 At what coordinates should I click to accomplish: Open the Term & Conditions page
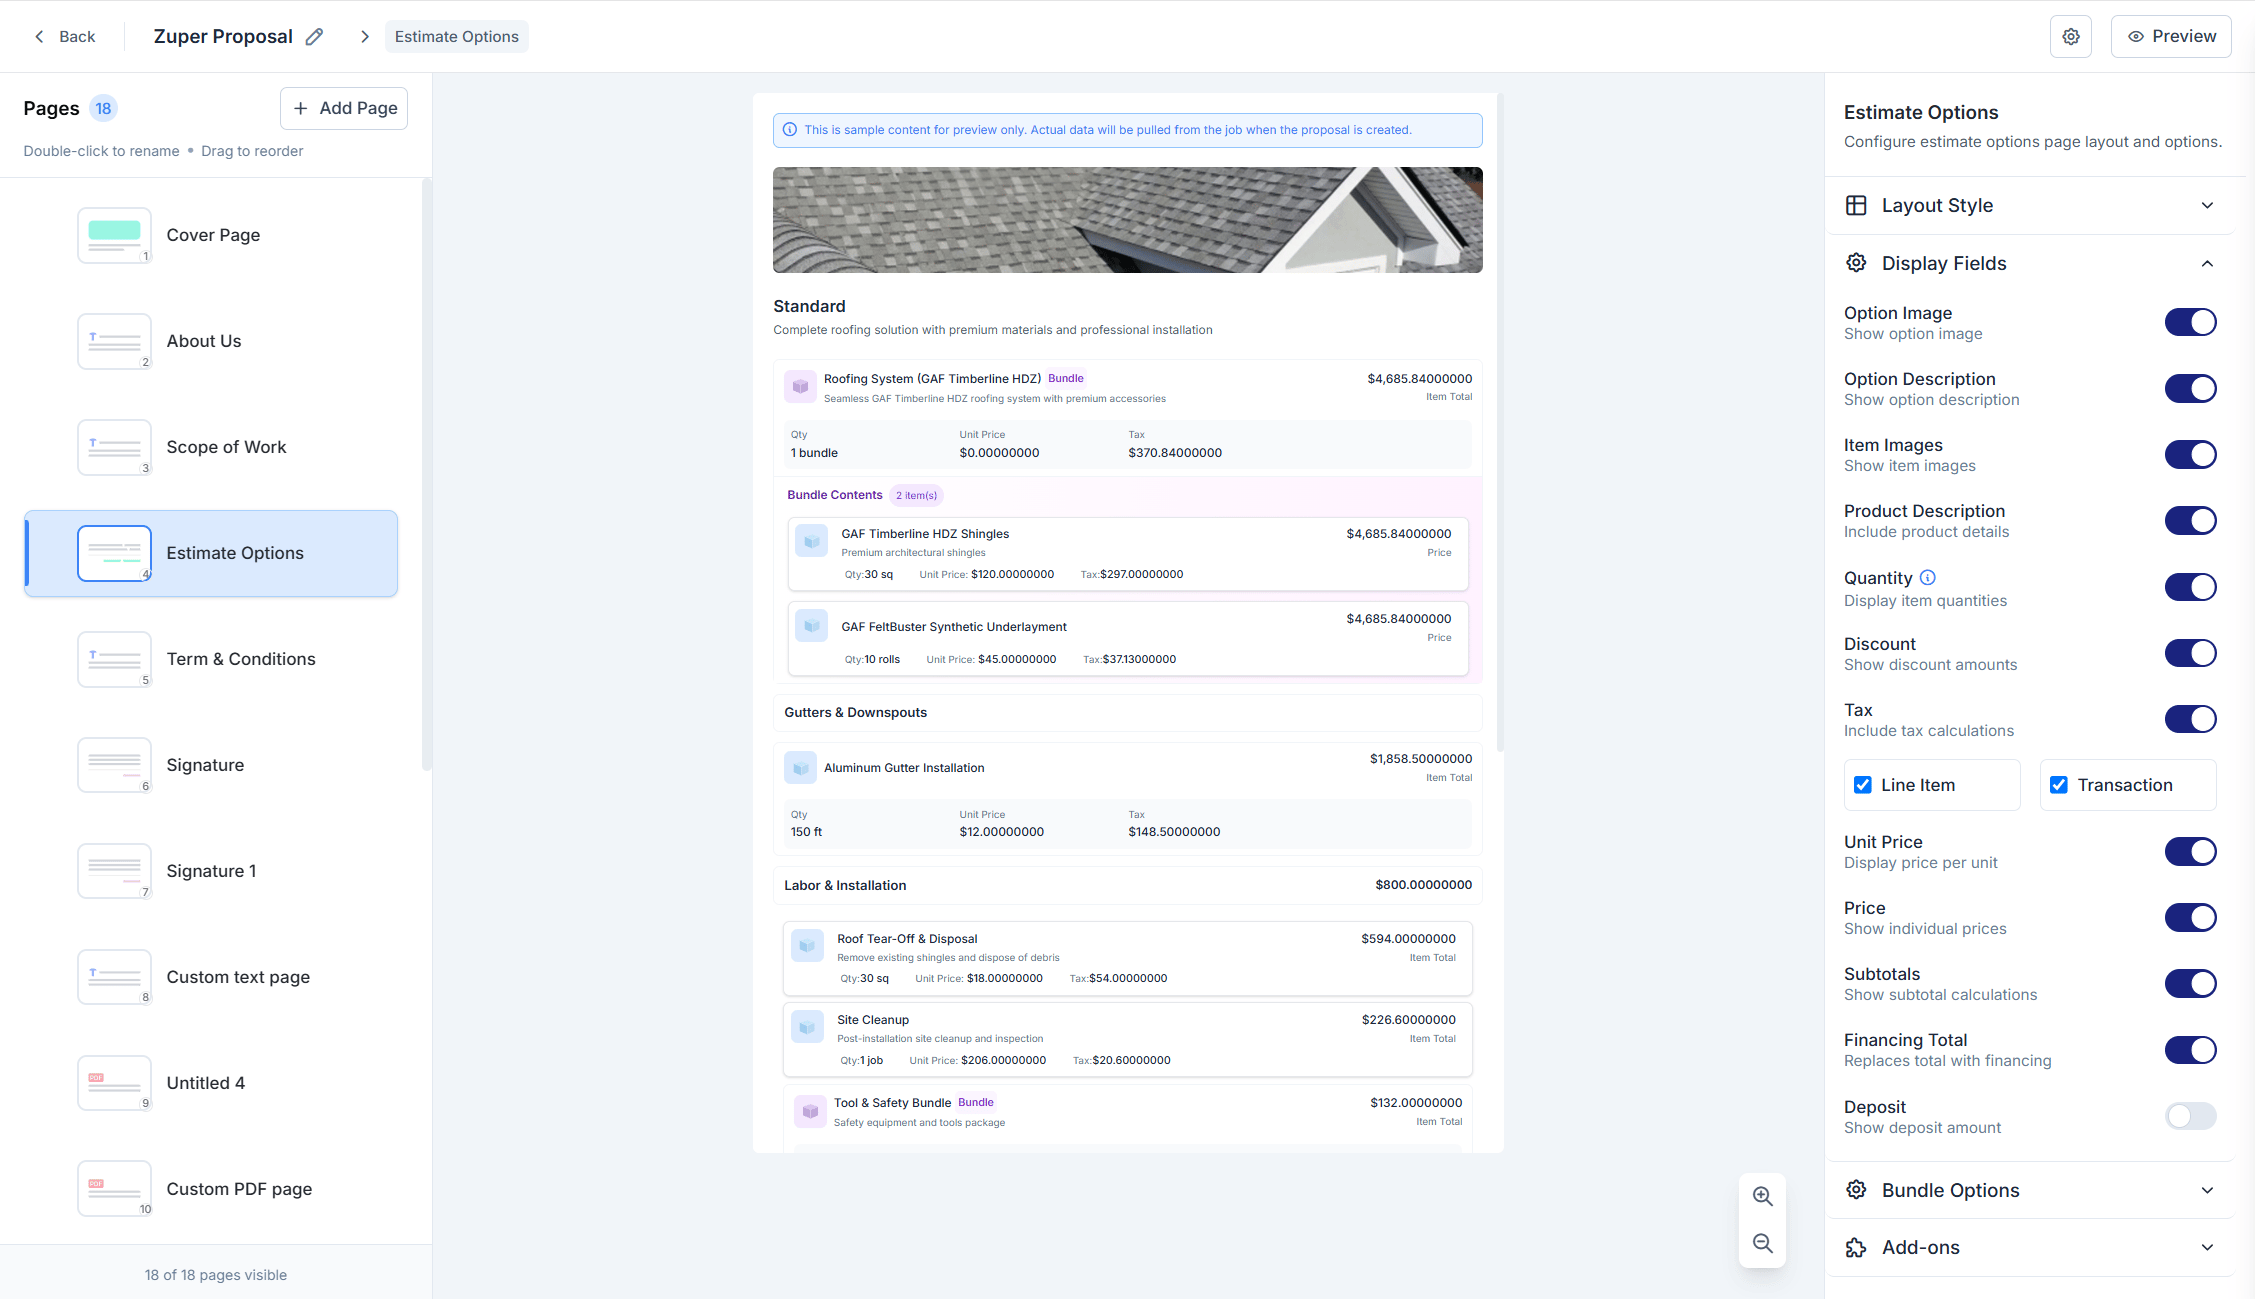211,659
